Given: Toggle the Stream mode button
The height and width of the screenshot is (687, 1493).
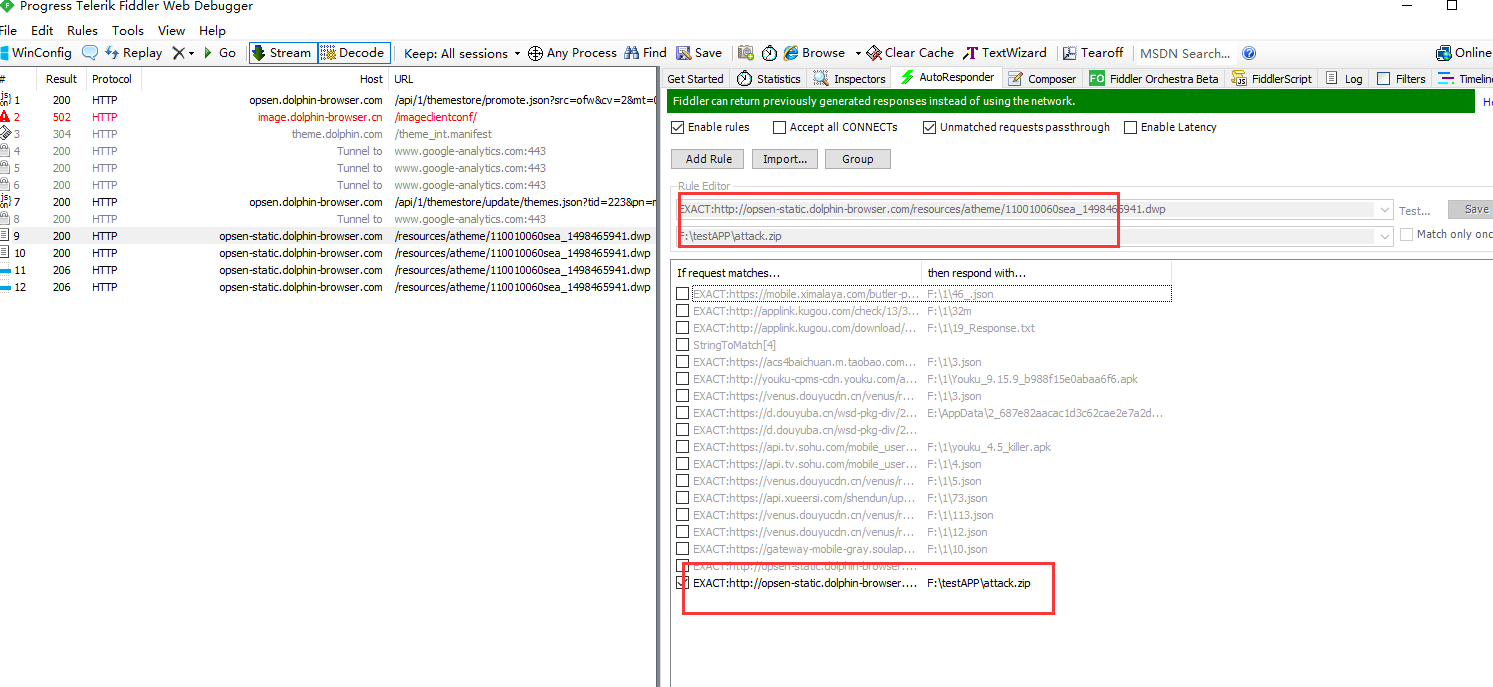Looking at the screenshot, I should 282,53.
